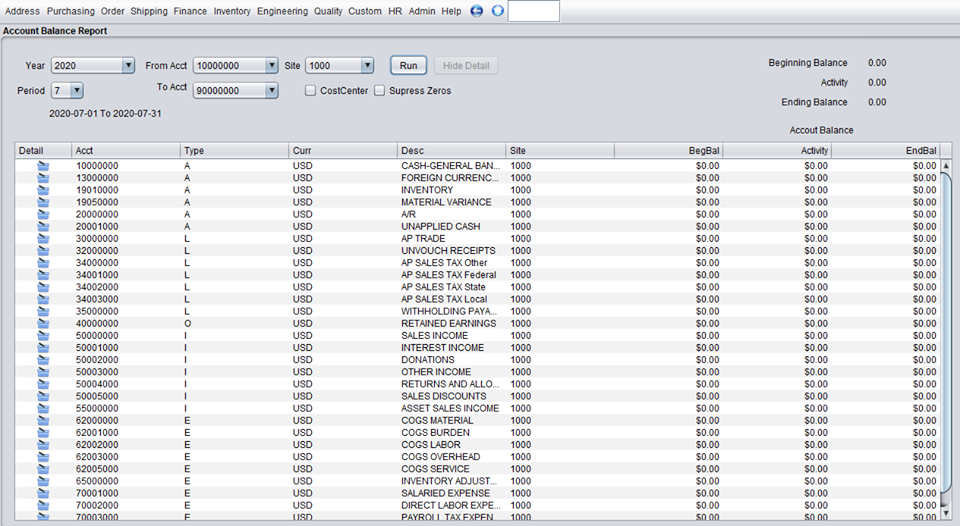Open detail folder for account 65000000
Viewport: 960px width, 526px height.
(43, 481)
